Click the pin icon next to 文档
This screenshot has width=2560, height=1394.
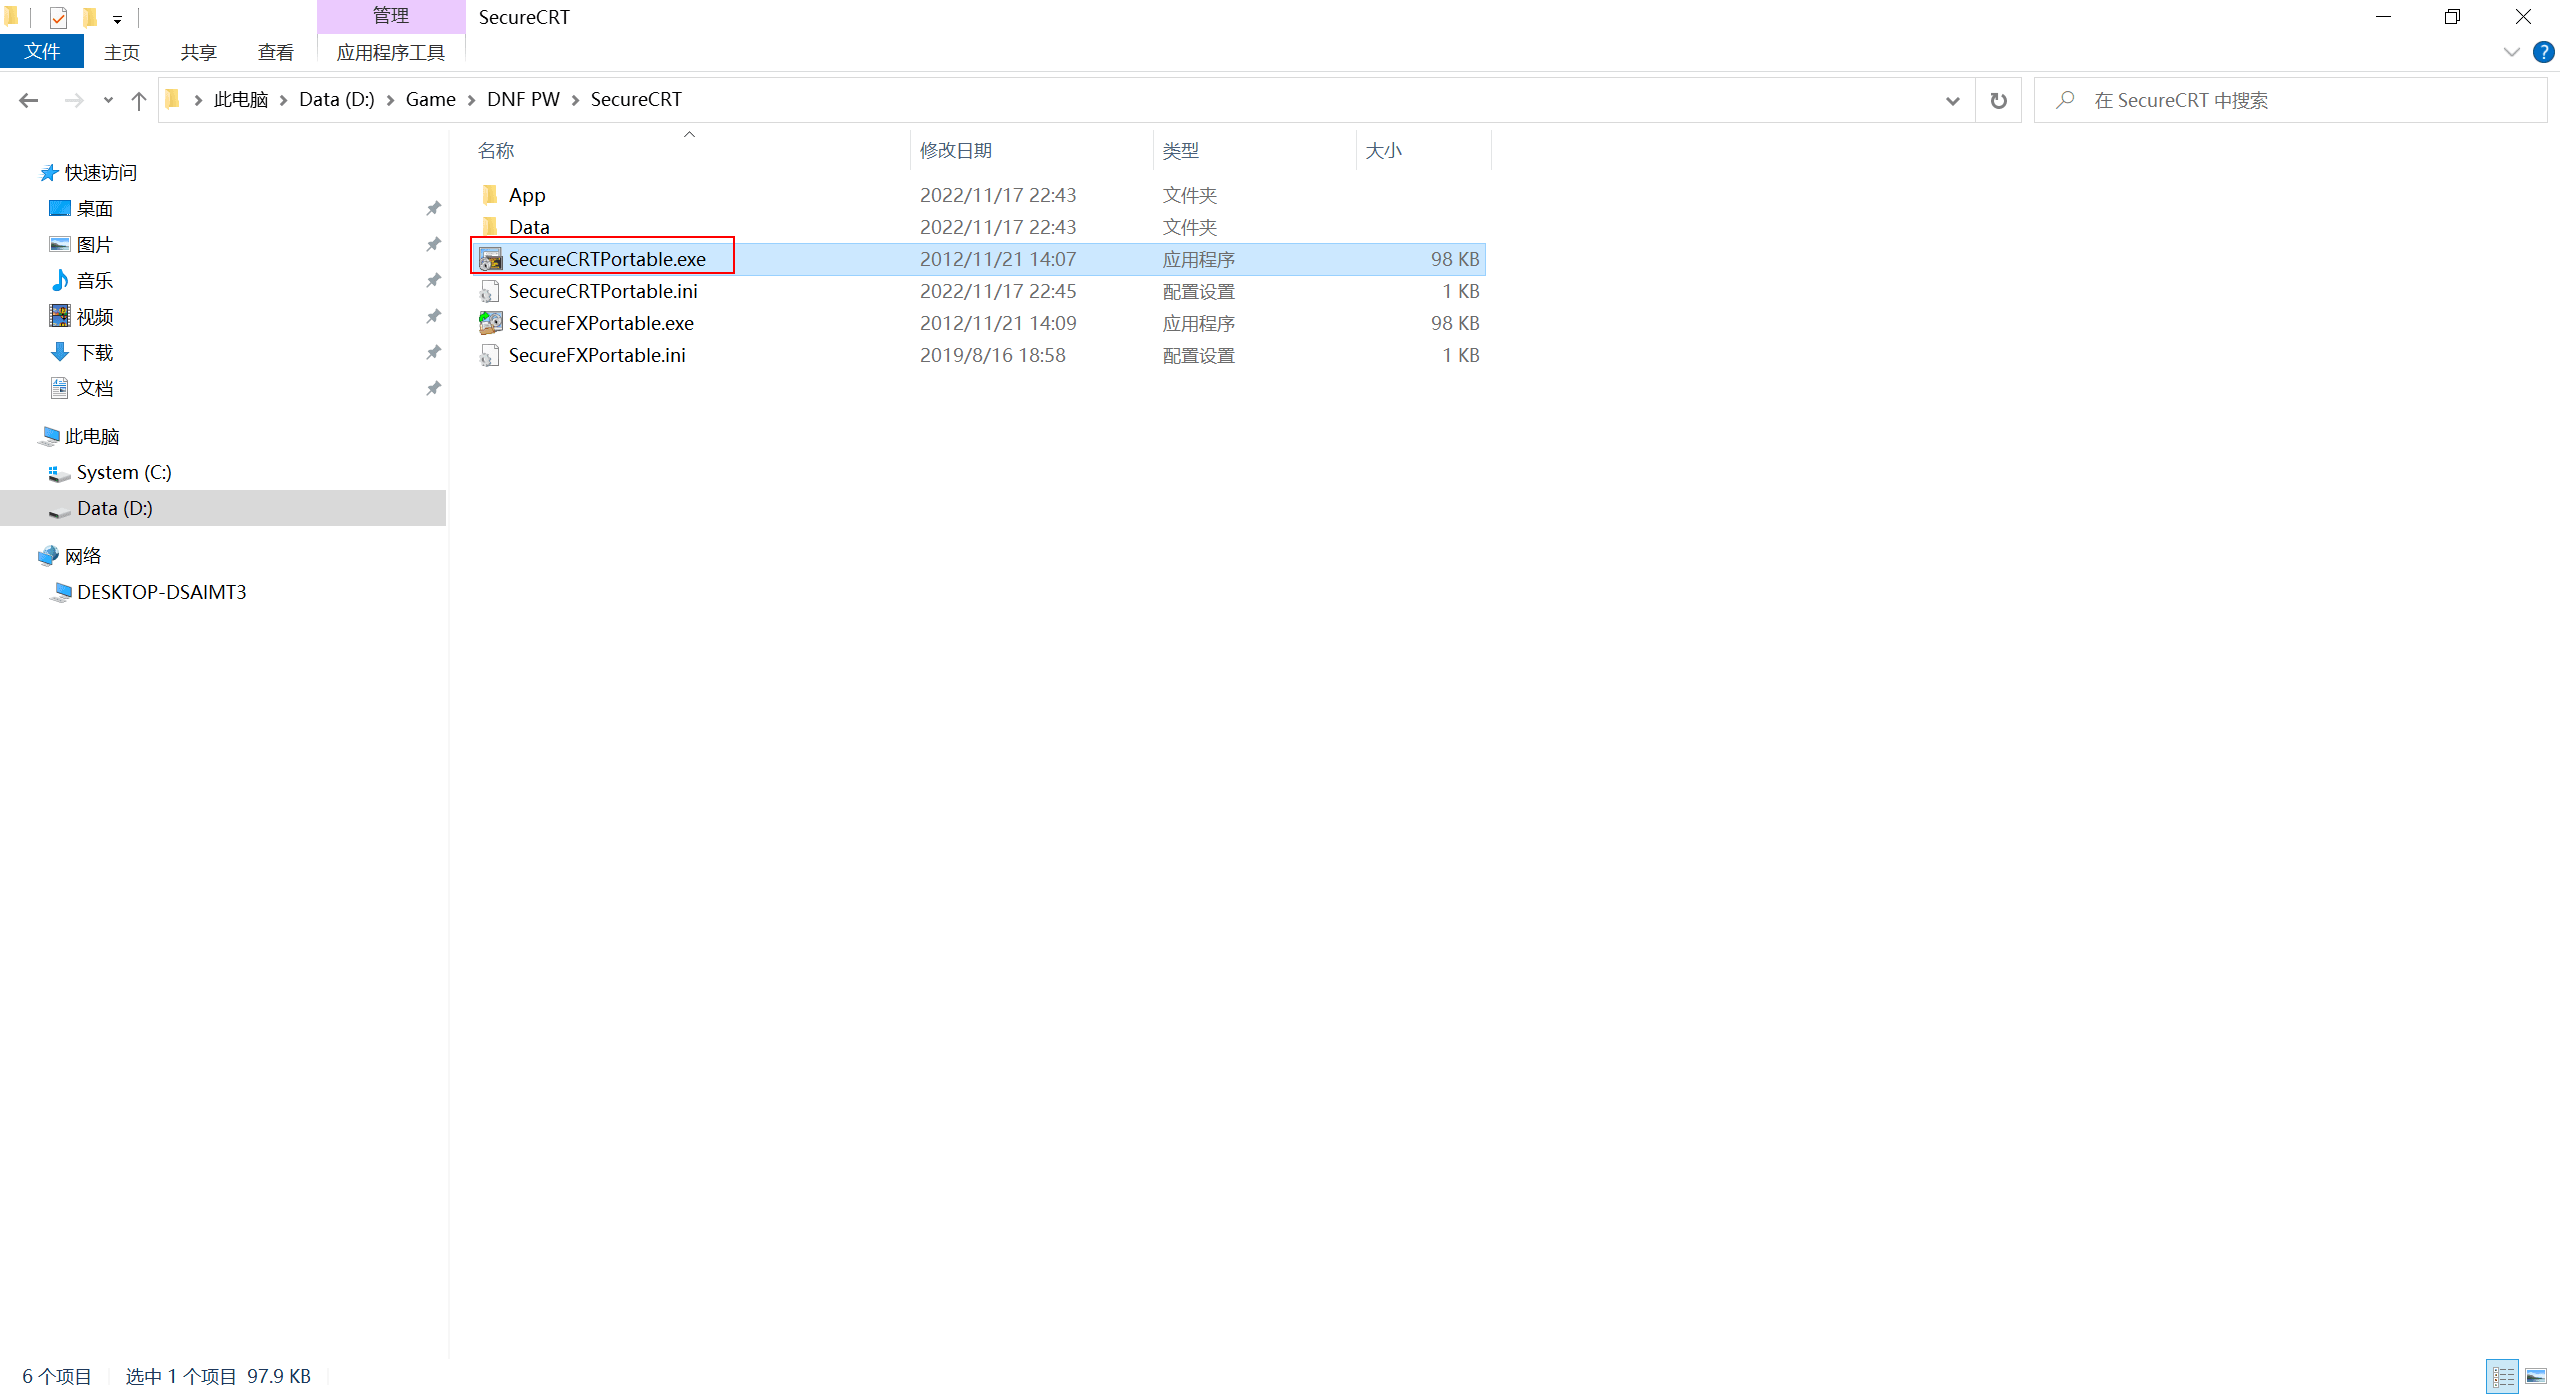(433, 388)
